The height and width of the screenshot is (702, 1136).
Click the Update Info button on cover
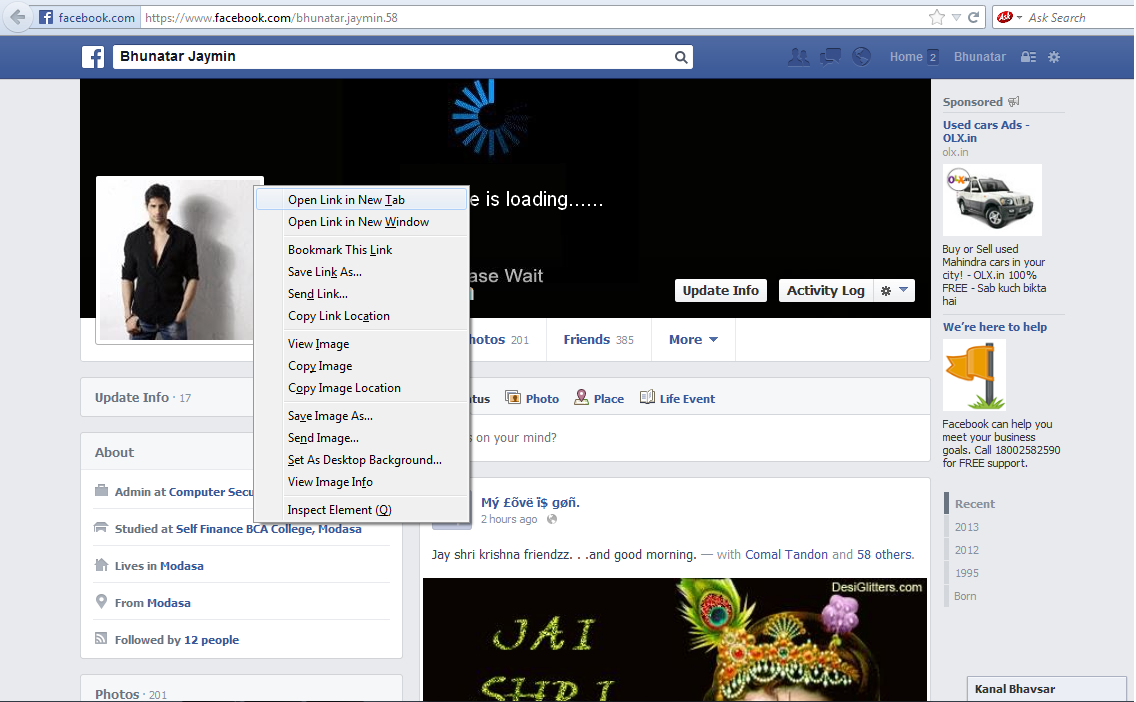720,291
